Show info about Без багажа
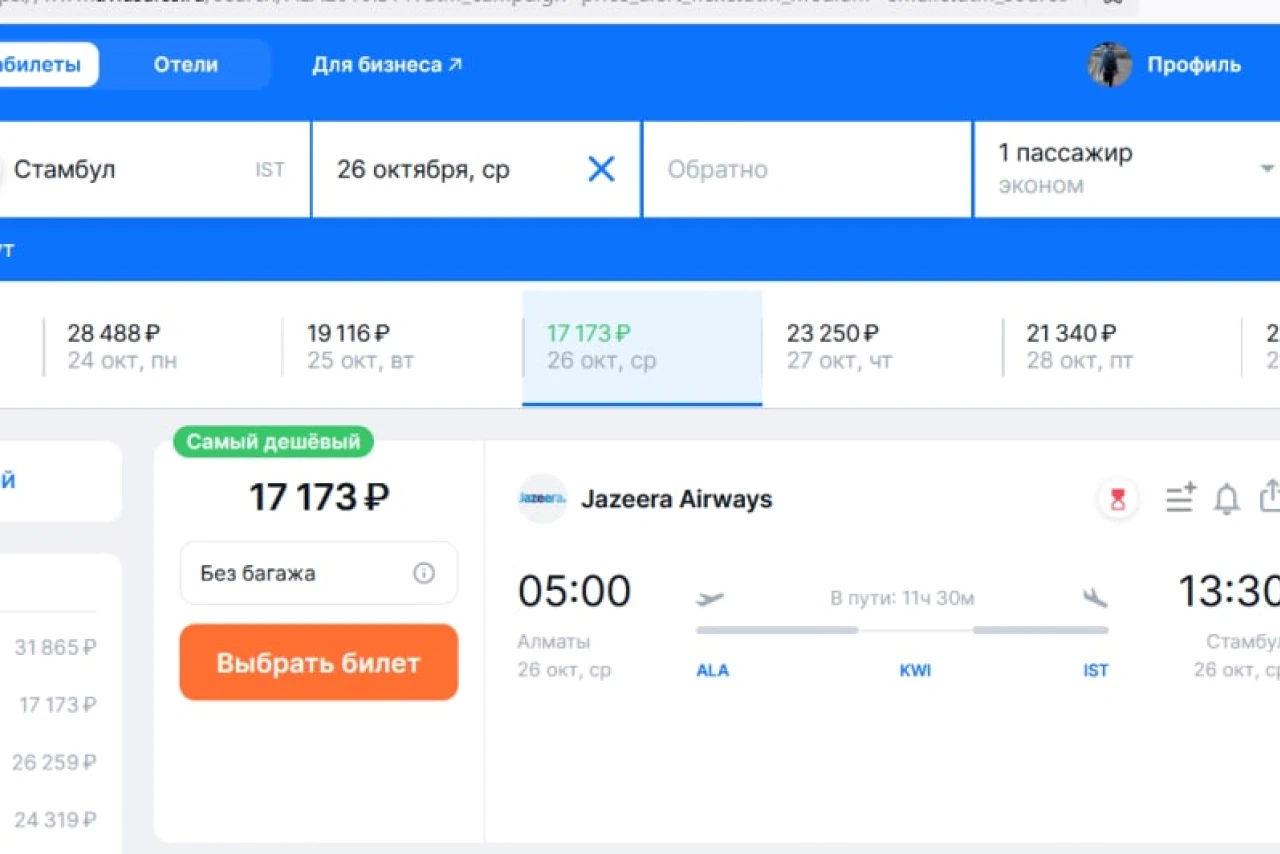1280x854 pixels. tap(424, 573)
